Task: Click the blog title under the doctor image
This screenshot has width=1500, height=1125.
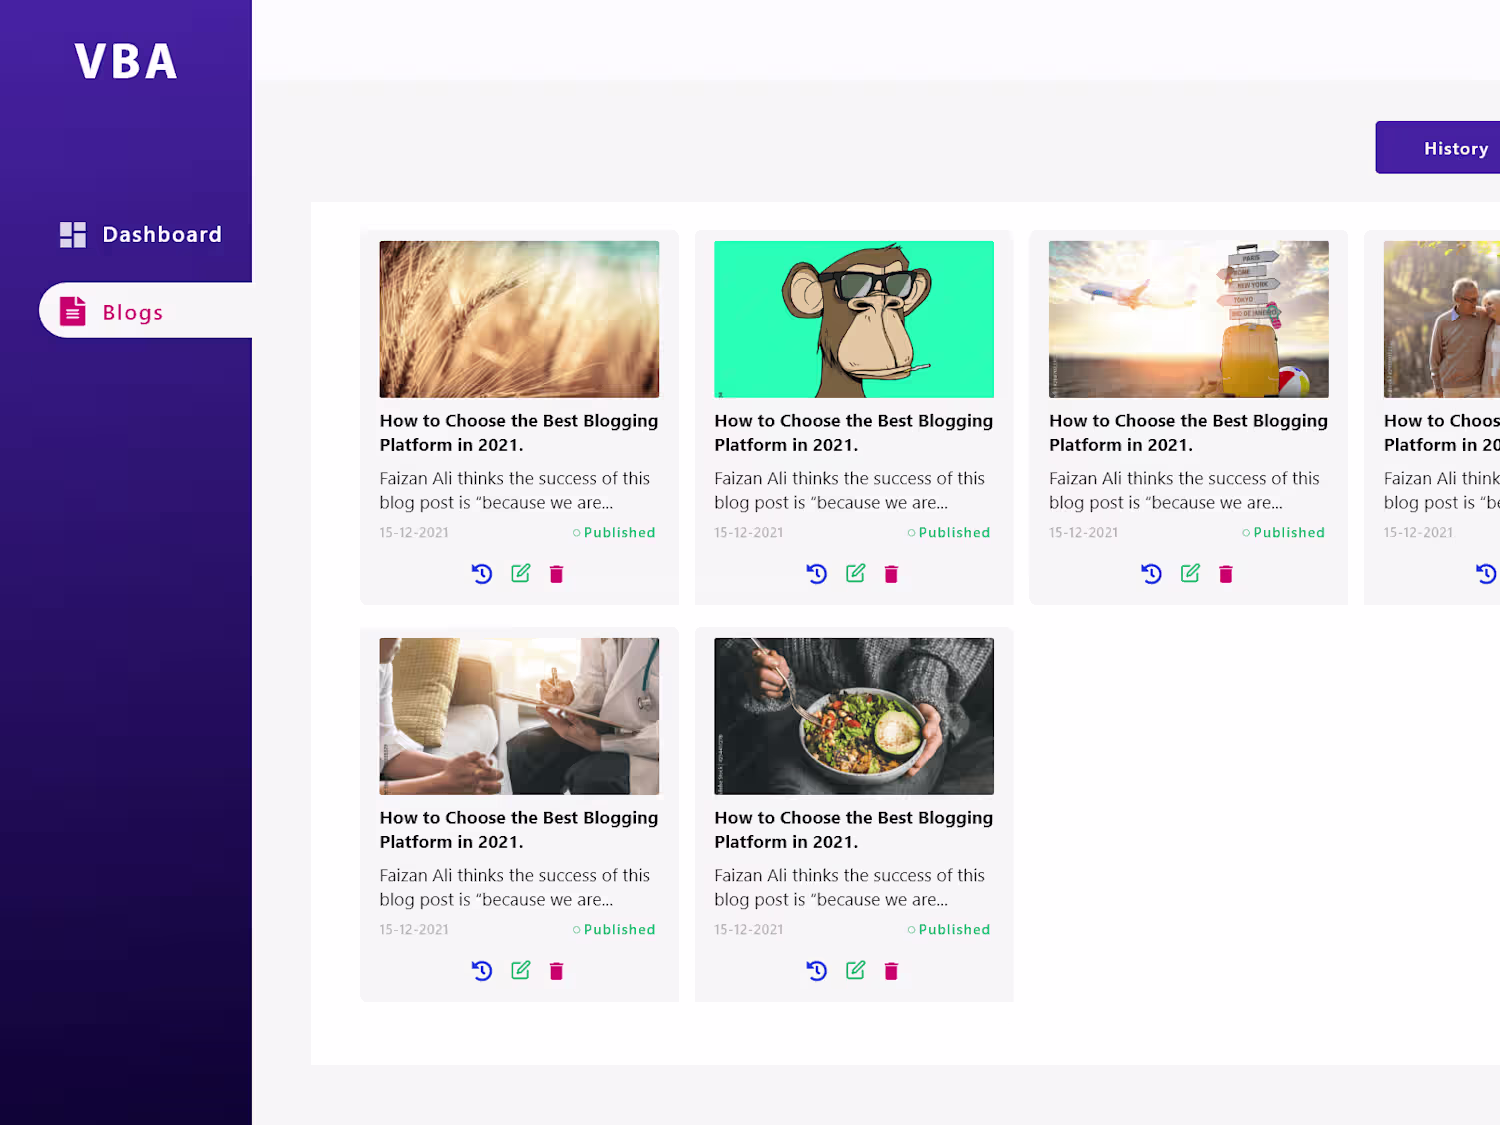Action: (519, 830)
